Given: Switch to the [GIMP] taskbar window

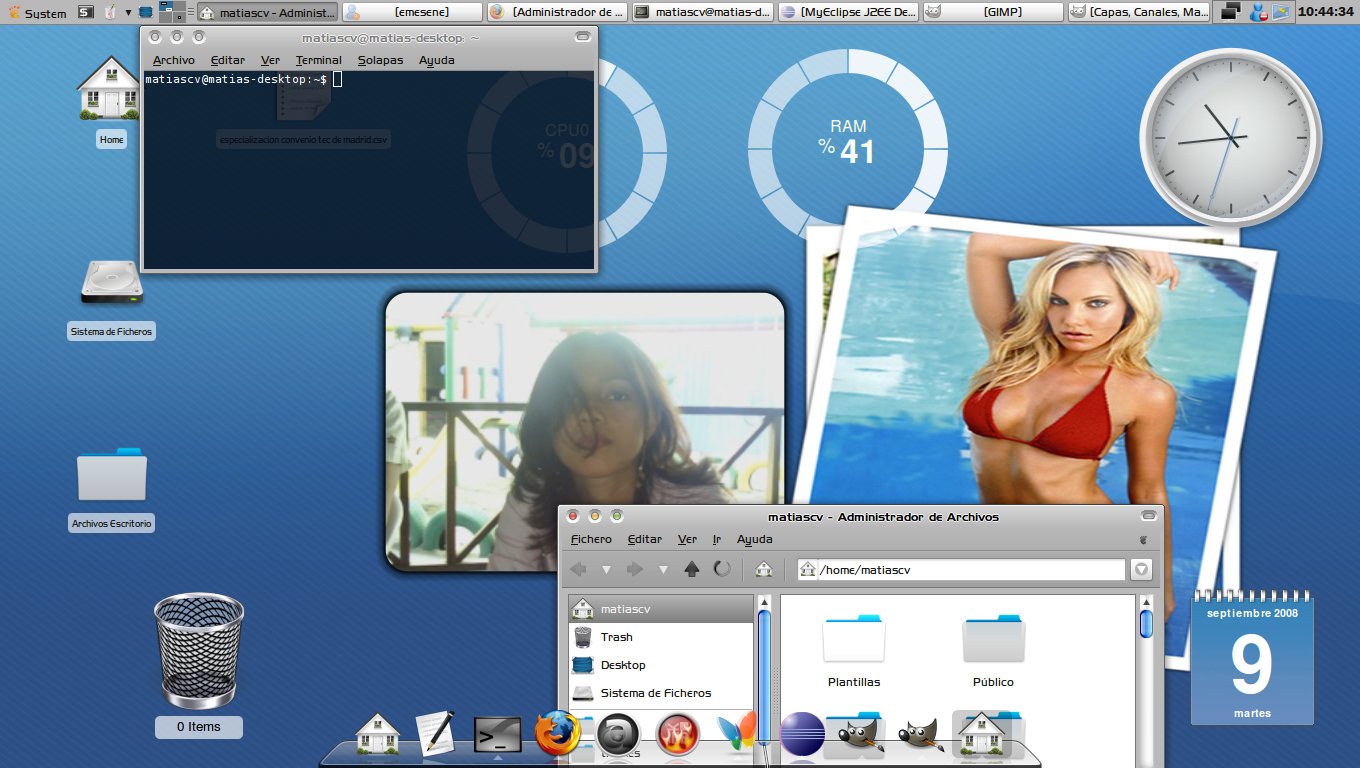Looking at the screenshot, I should point(993,13).
